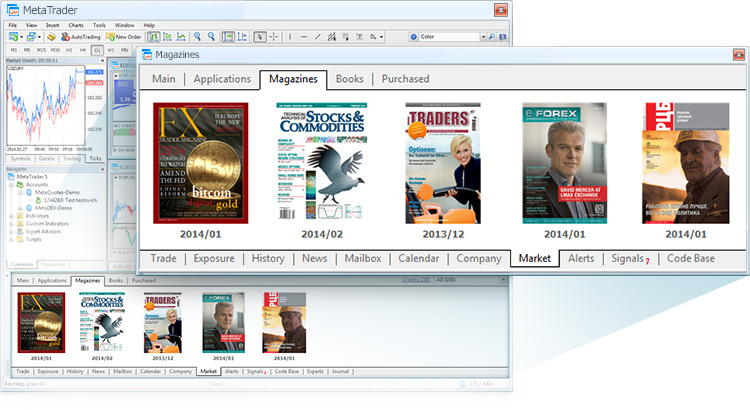
Task: Select the vertical line drawing tool
Action: [x=290, y=37]
